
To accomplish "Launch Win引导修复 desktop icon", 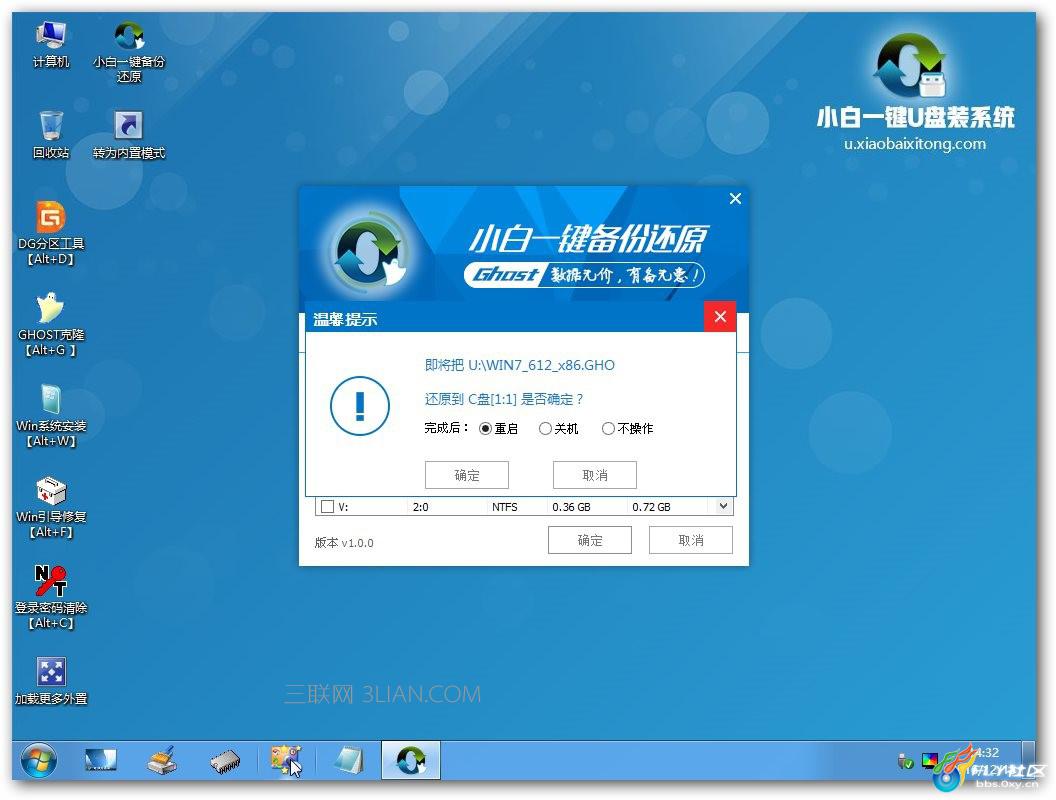I will tap(51, 506).
